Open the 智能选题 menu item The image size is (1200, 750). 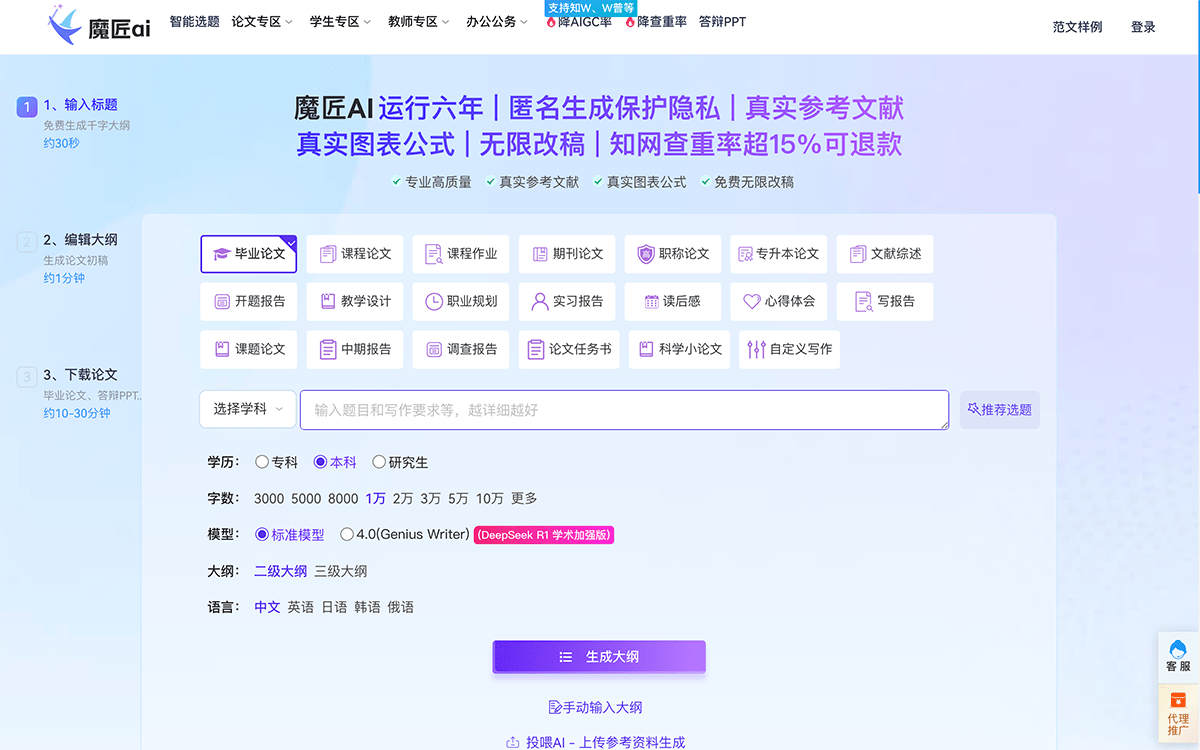coord(193,20)
